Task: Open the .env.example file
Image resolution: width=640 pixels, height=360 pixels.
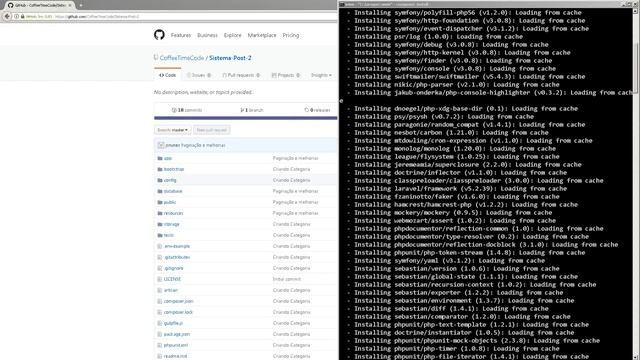Action: 177,247
